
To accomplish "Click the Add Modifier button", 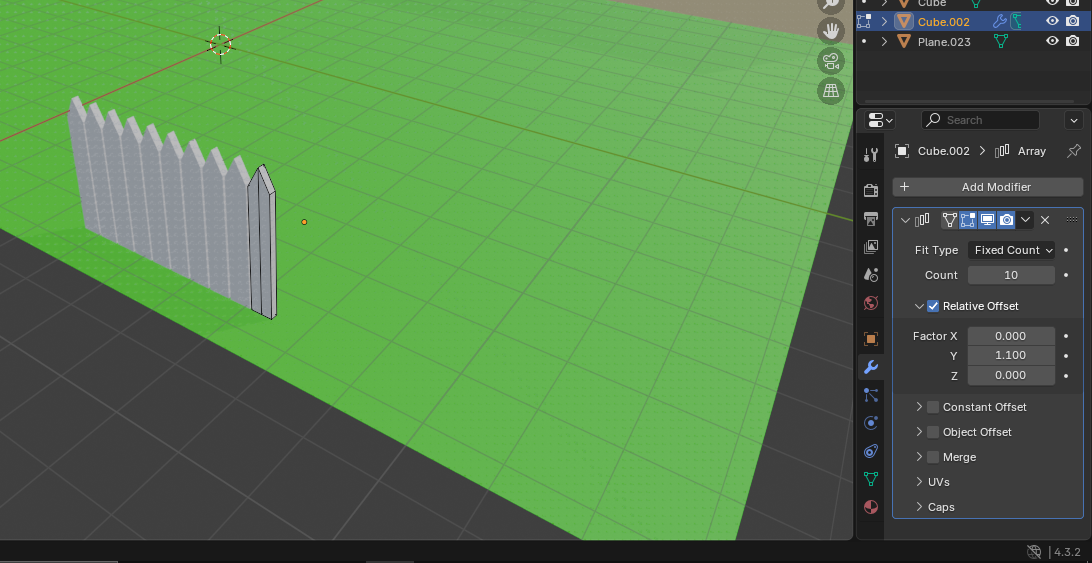I will coord(988,187).
